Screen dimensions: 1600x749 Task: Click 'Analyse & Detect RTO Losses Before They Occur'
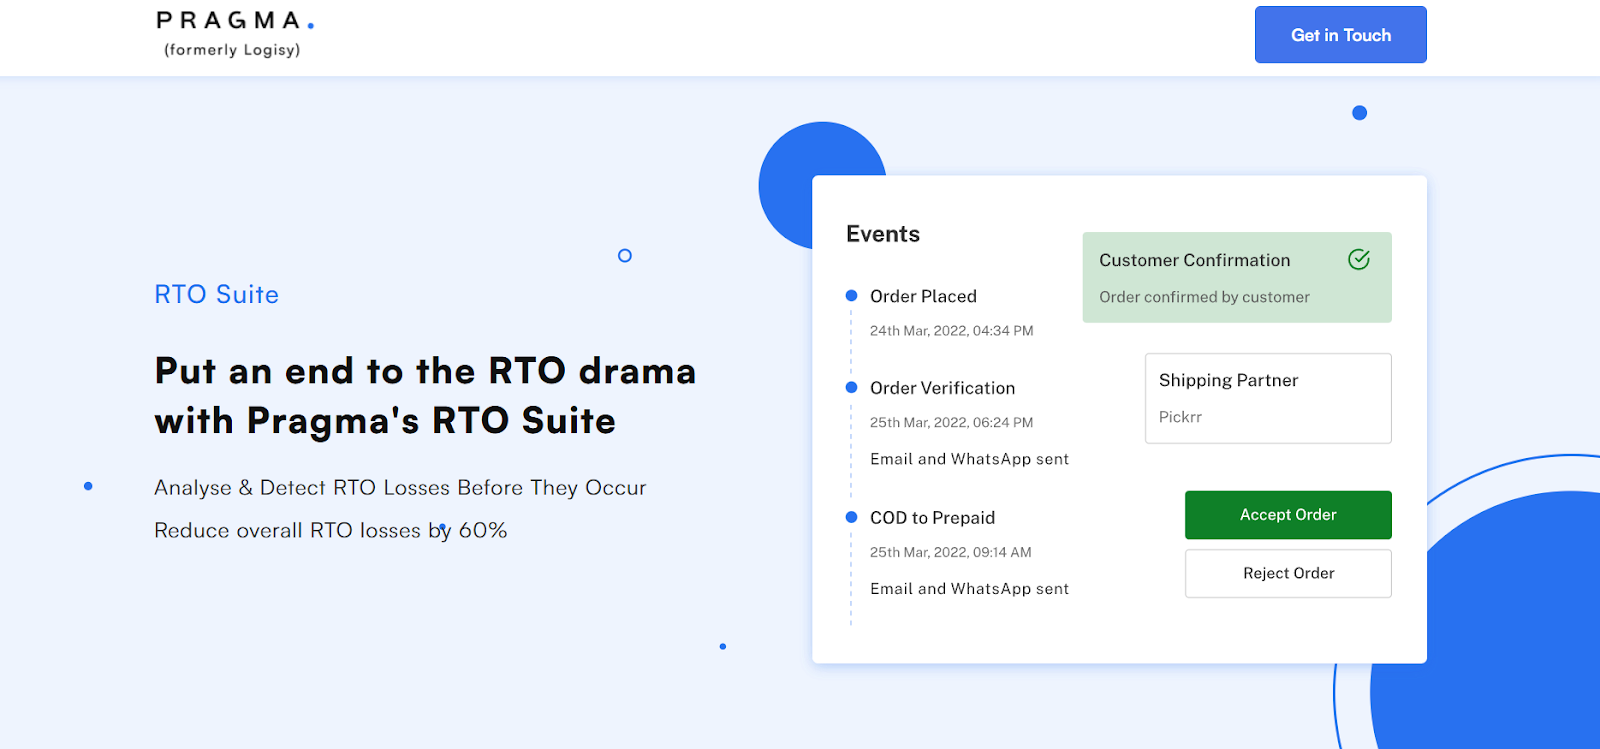coord(400,488)
